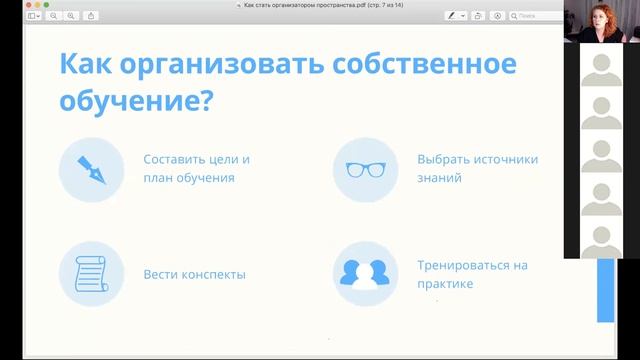
Task: Close the Preview window with red button
Action: click(29, 5)
